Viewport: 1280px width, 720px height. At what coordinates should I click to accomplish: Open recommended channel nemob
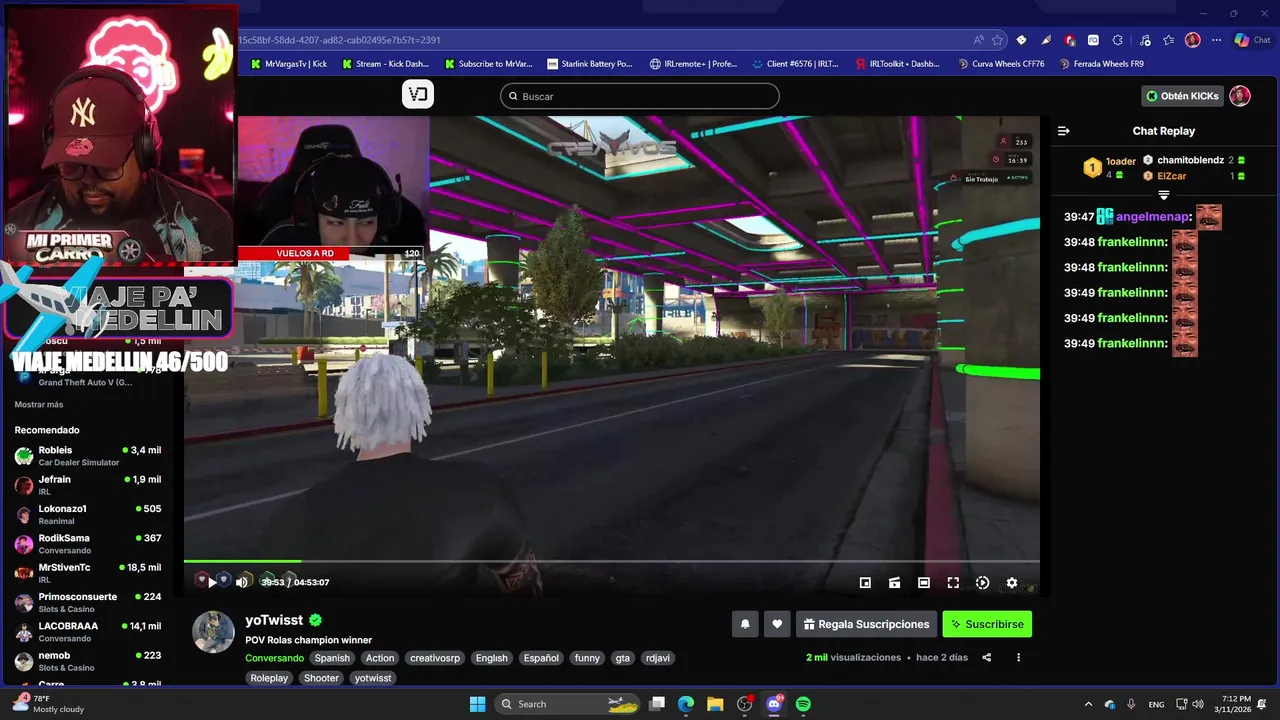[x=88, y=661]
